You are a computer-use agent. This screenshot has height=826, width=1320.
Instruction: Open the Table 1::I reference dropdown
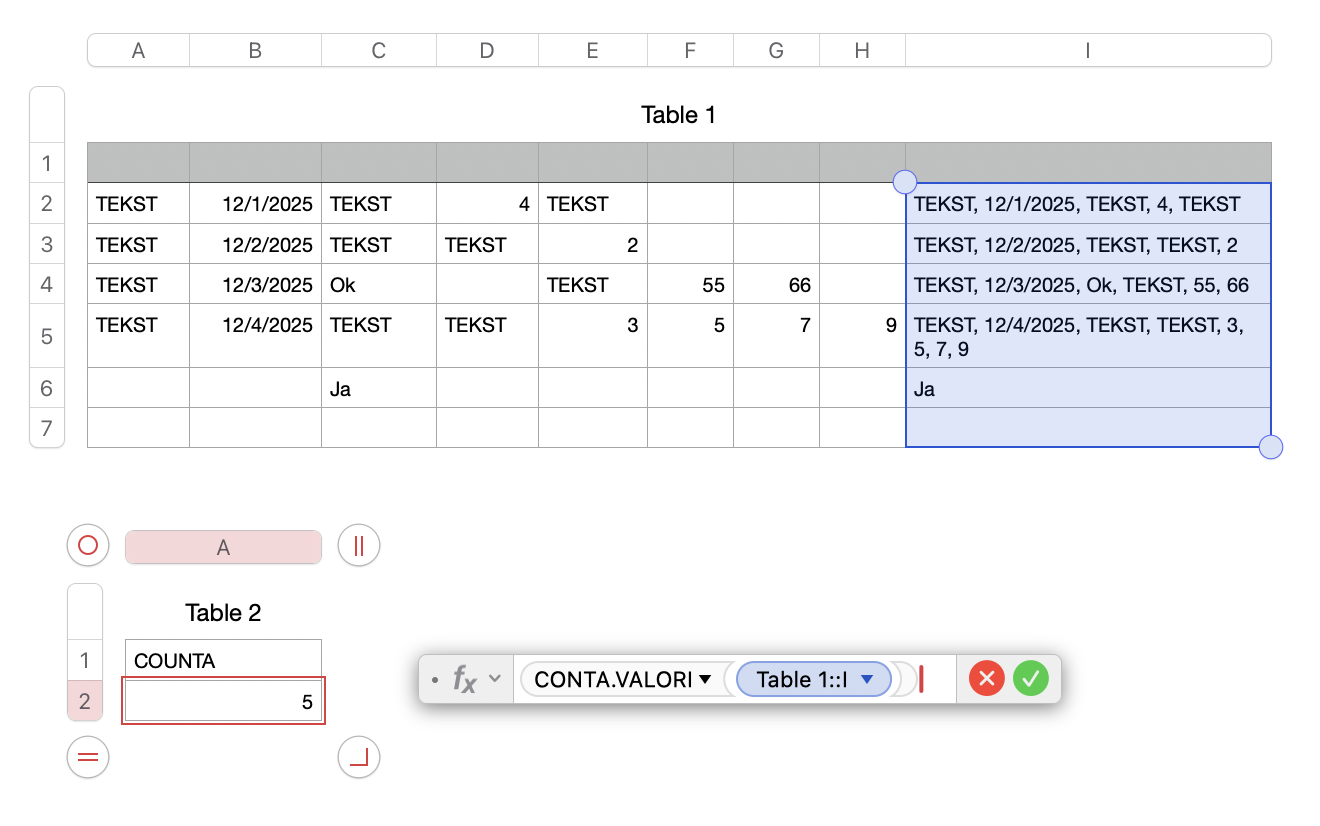[x=868, y=680]
